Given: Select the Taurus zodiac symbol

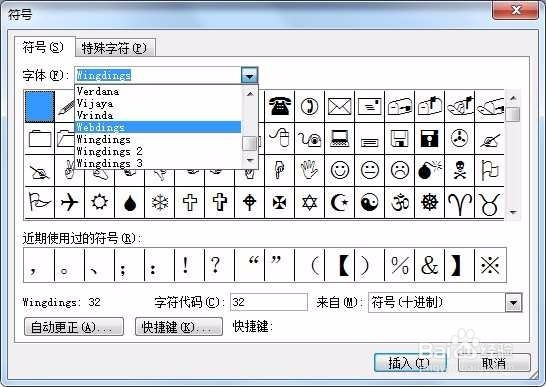Looking at the screenshot, I should tap(489, 202).
